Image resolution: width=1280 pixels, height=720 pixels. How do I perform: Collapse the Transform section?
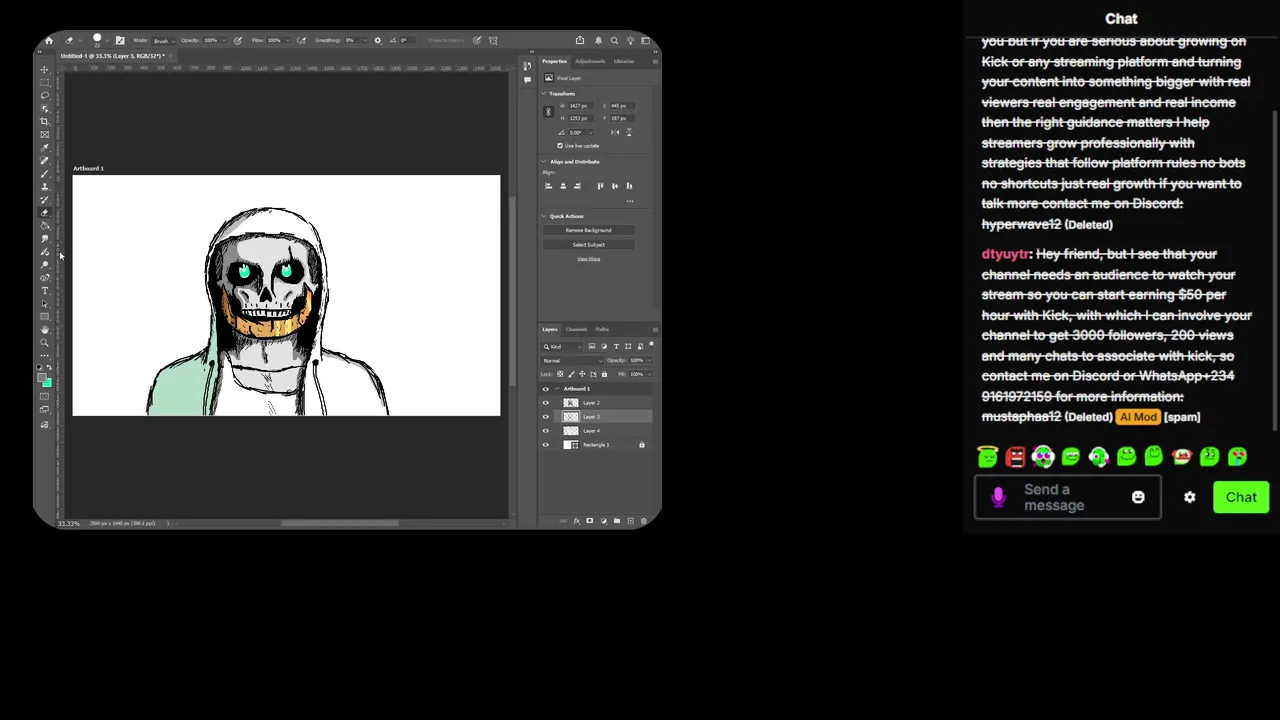click(x=544, y=94)
